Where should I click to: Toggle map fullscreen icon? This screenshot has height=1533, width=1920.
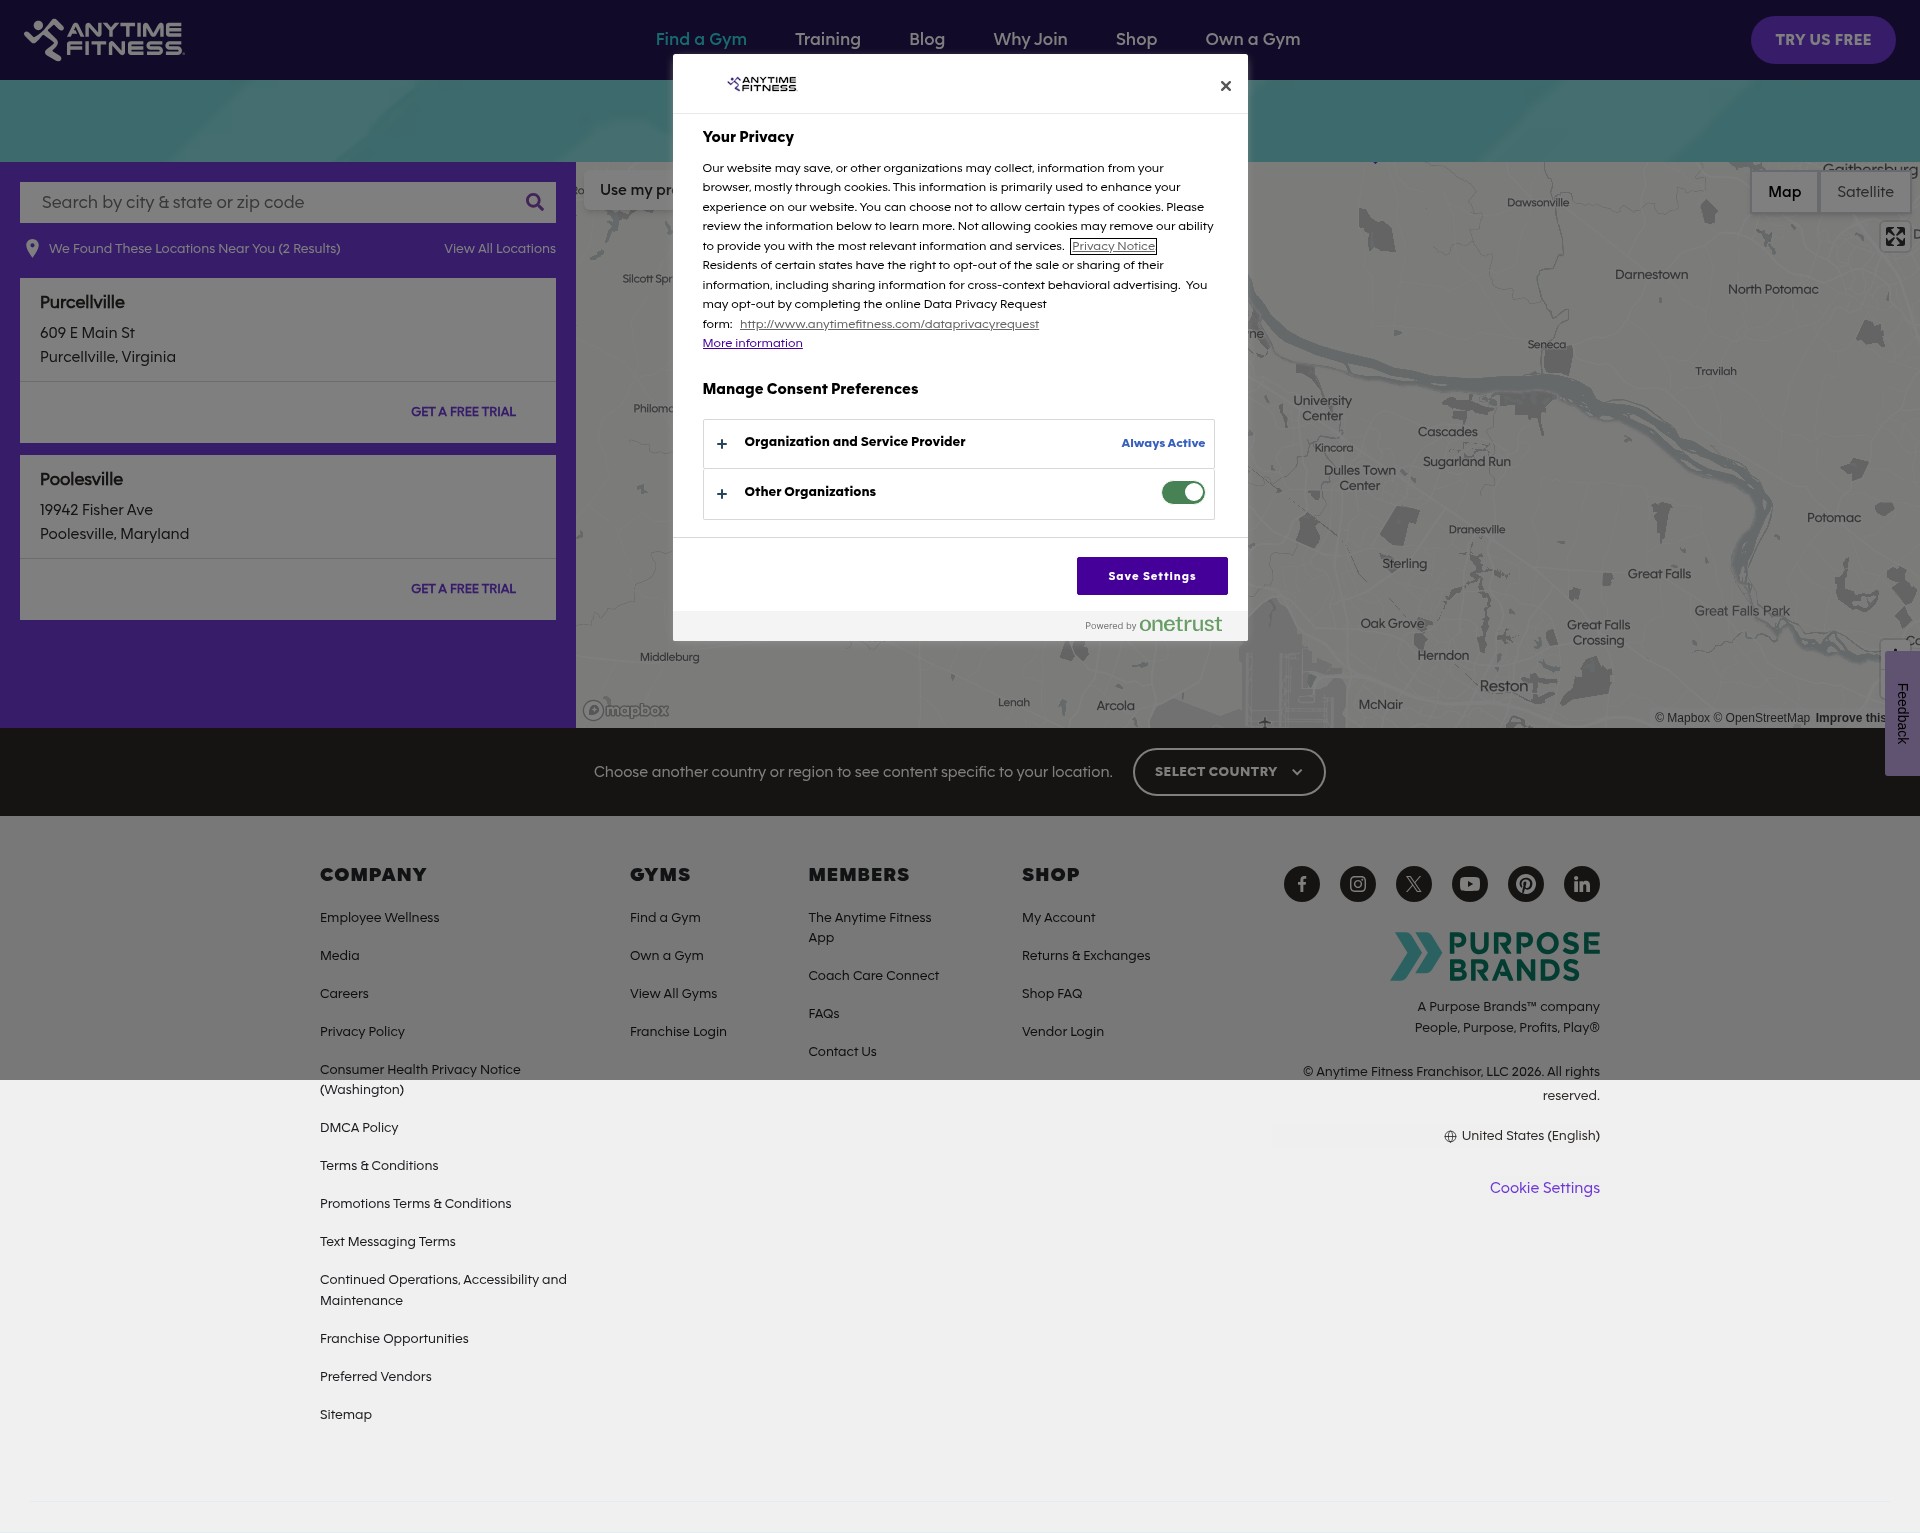[x=1895, y=236]
